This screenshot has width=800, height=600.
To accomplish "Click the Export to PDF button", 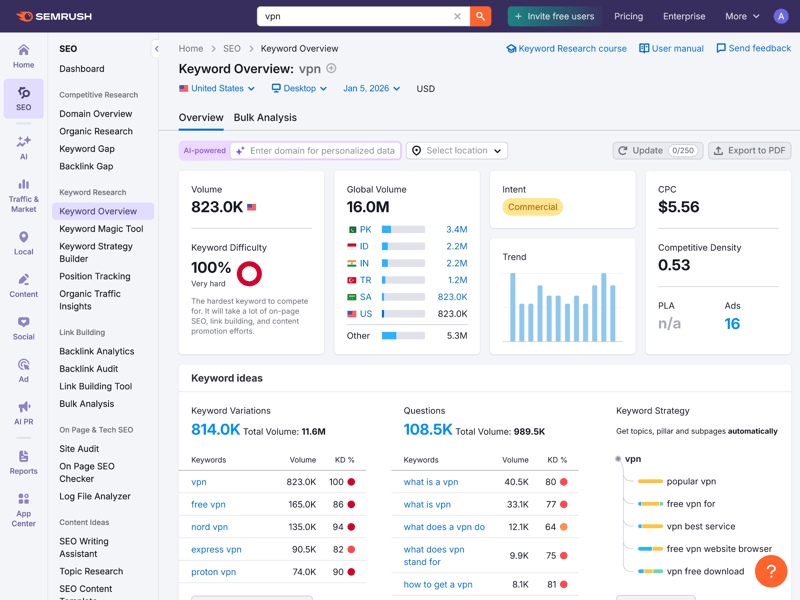I will click(750, 151).
